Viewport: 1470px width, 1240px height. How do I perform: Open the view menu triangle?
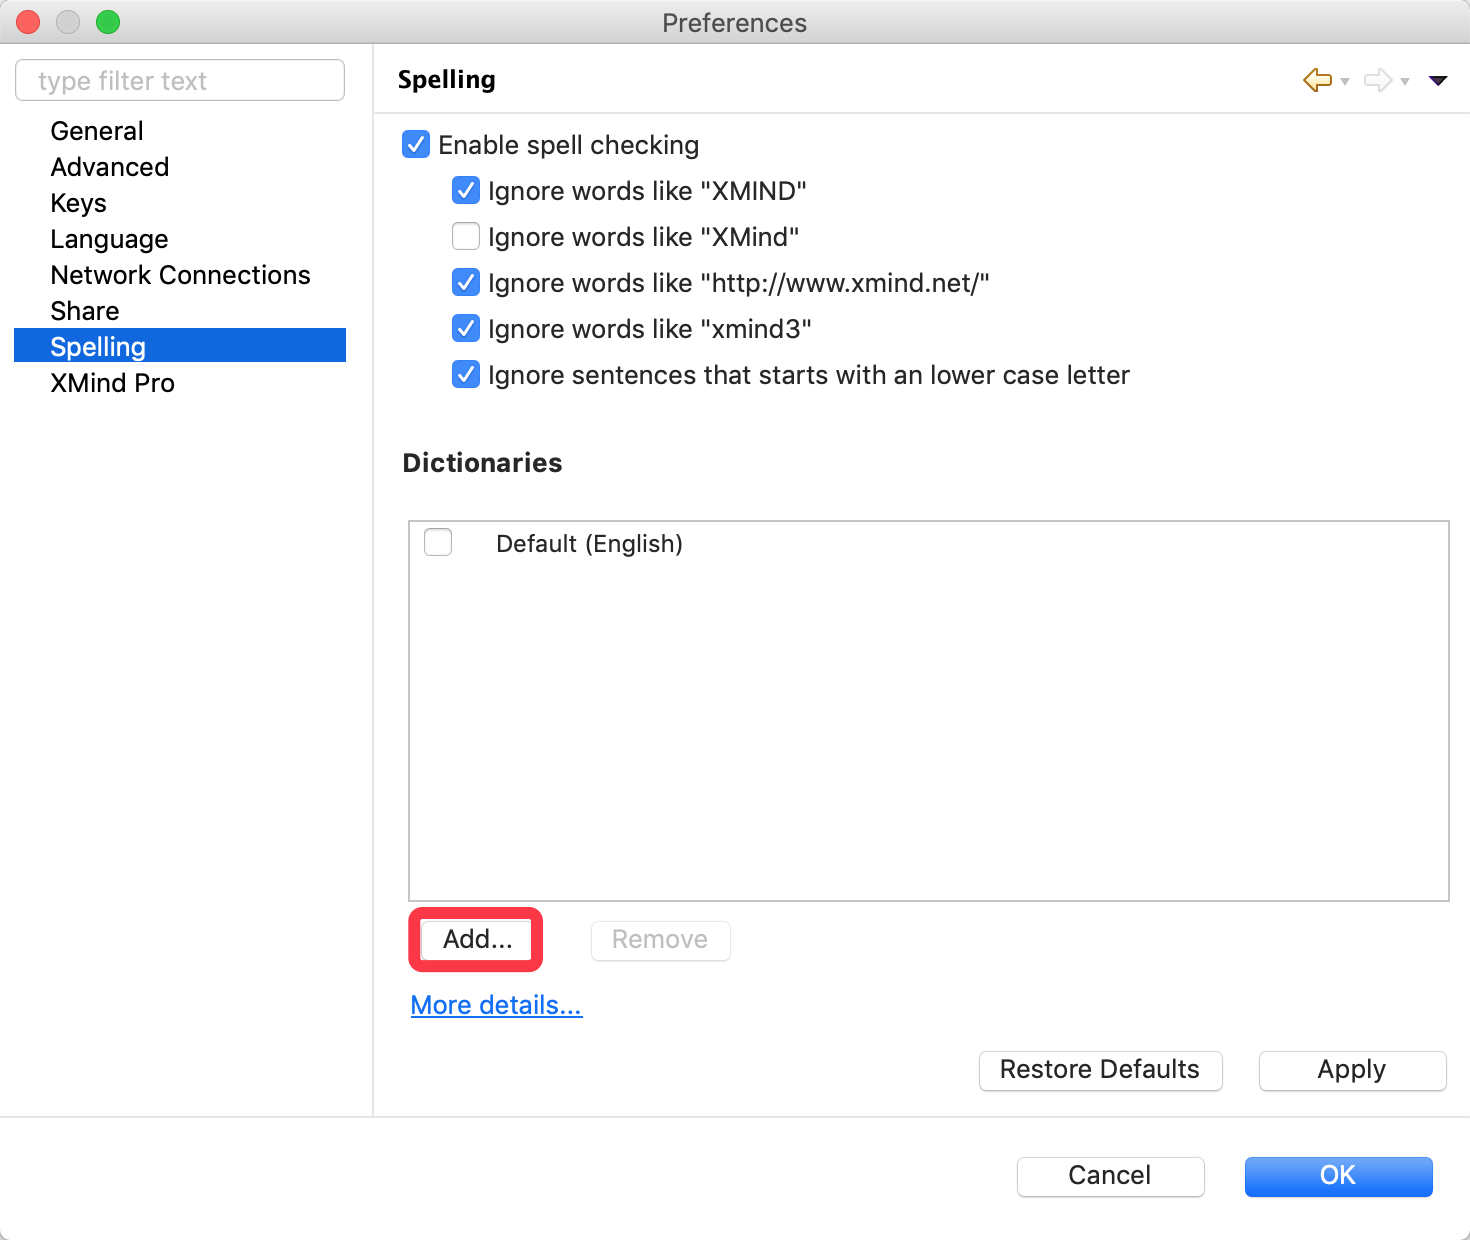pos(1438,81)
